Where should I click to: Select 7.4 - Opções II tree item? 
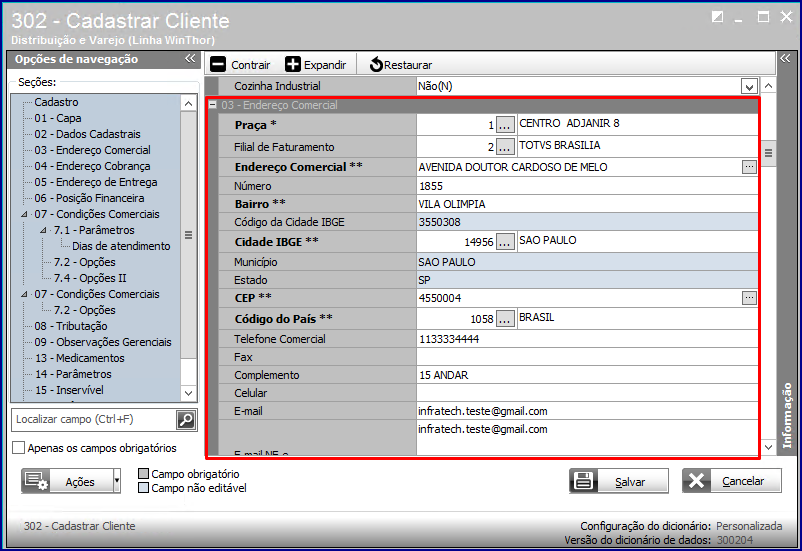90,278
